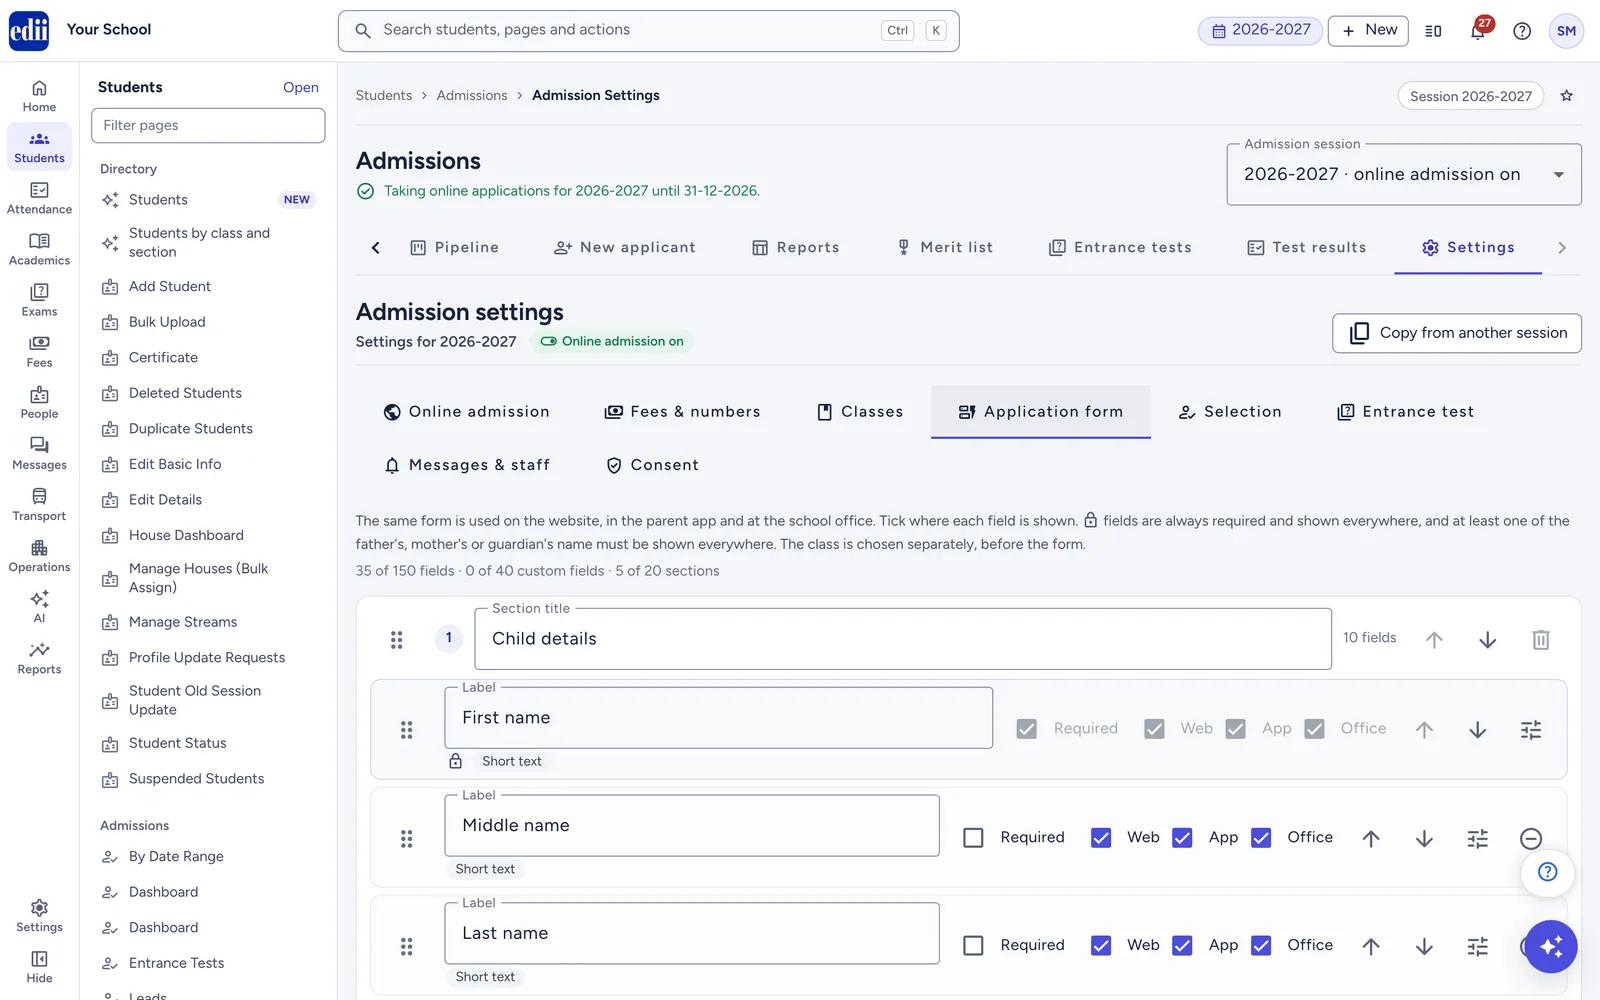The width and height of the screenshot is (1600, 1000).
Task: Switch to the Pipeline tab
Action: point(455,248)
